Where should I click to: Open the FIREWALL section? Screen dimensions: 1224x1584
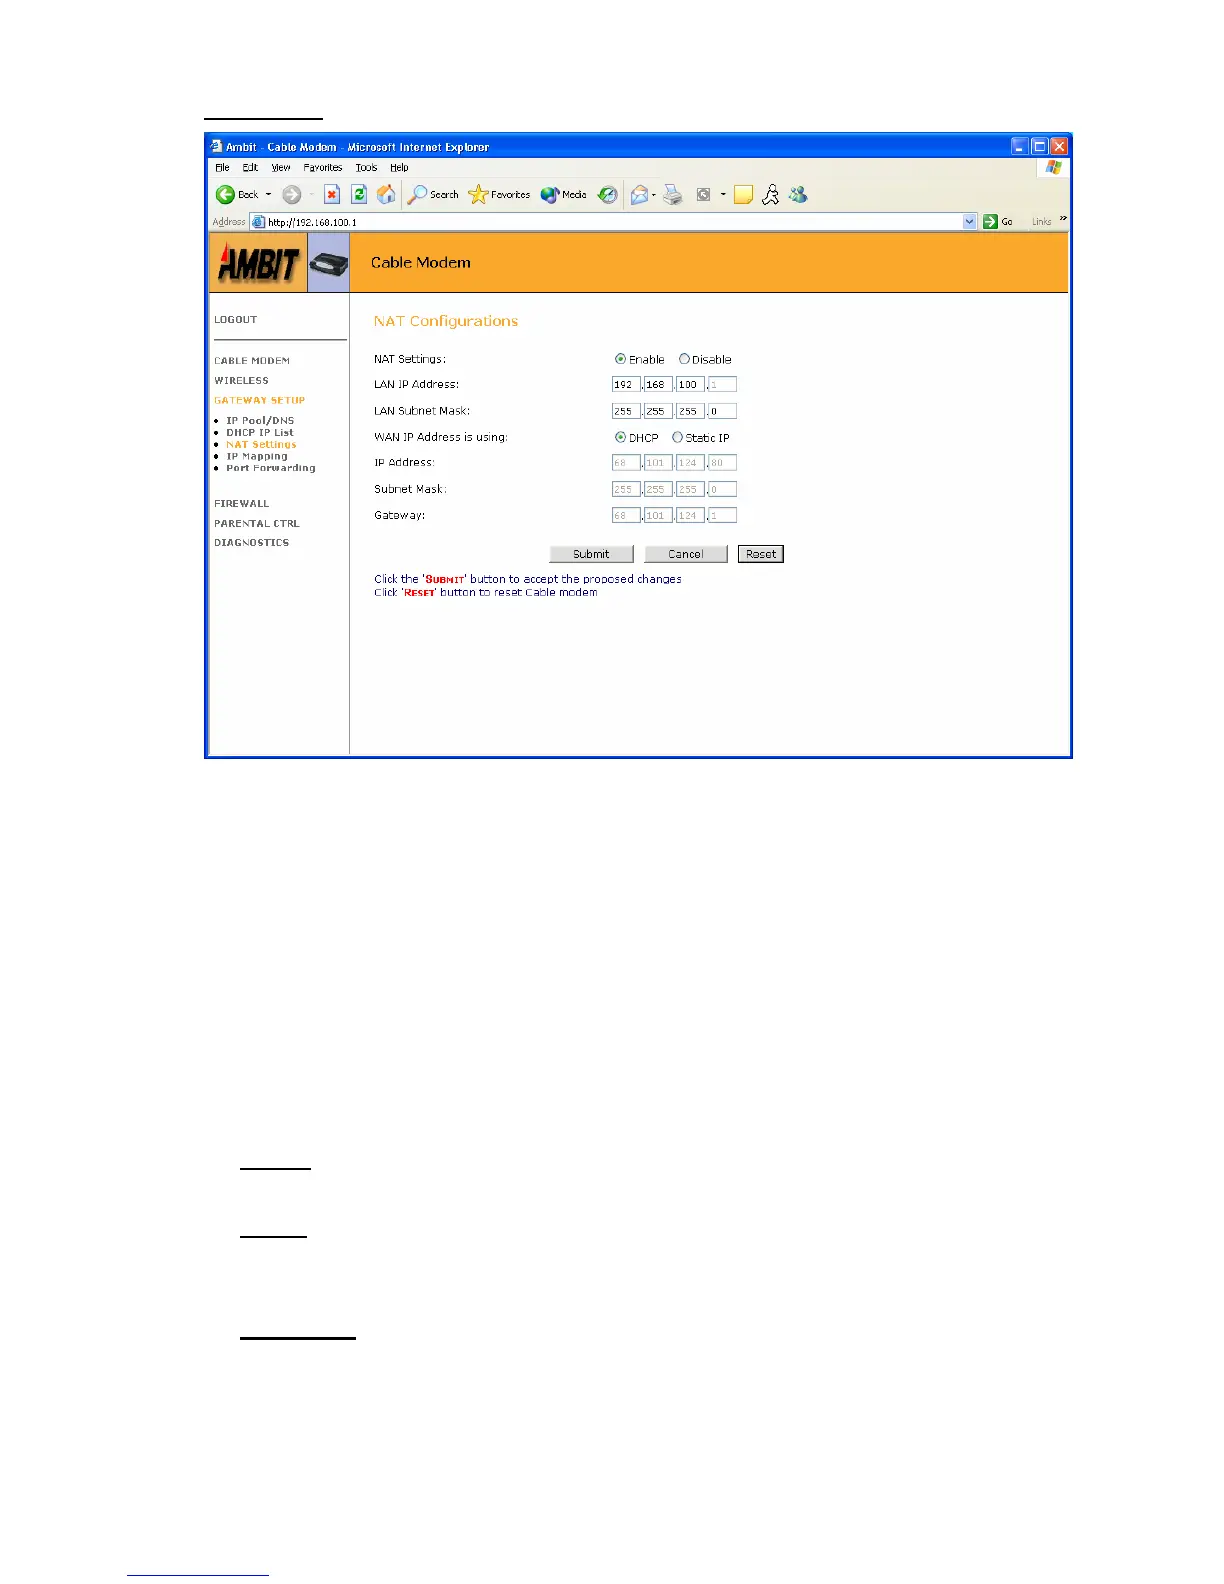click(241, 504)
